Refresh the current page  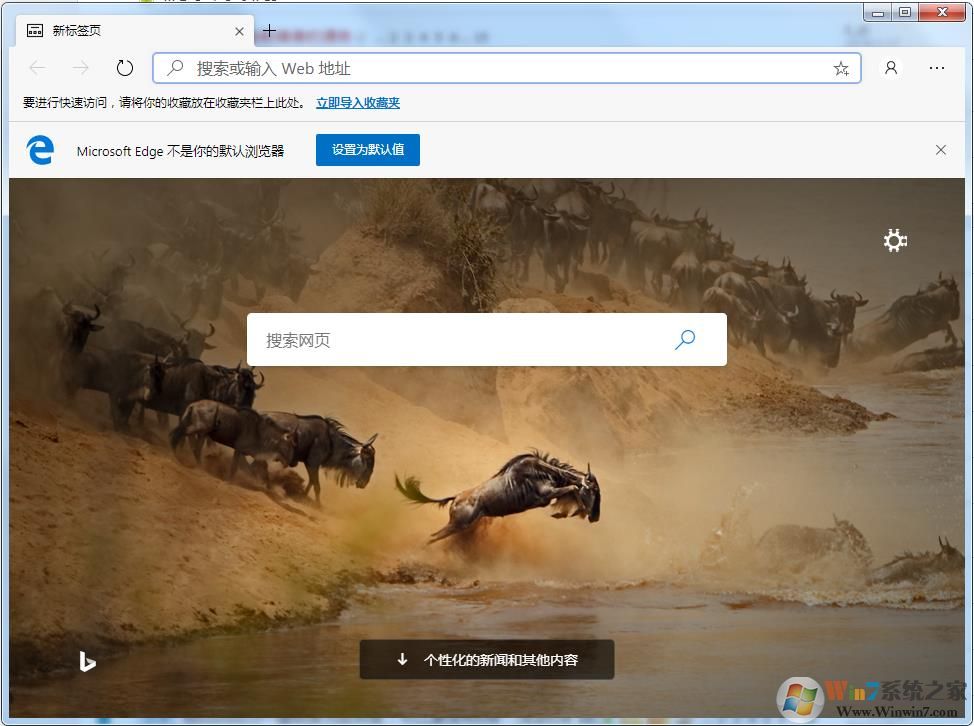pos(123,68)
